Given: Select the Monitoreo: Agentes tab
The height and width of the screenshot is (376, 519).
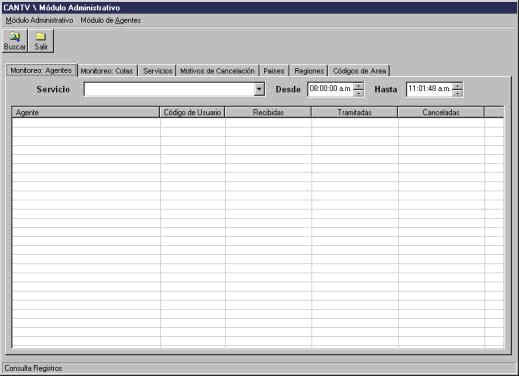Looking at the screenshot, I should (41, 70).
